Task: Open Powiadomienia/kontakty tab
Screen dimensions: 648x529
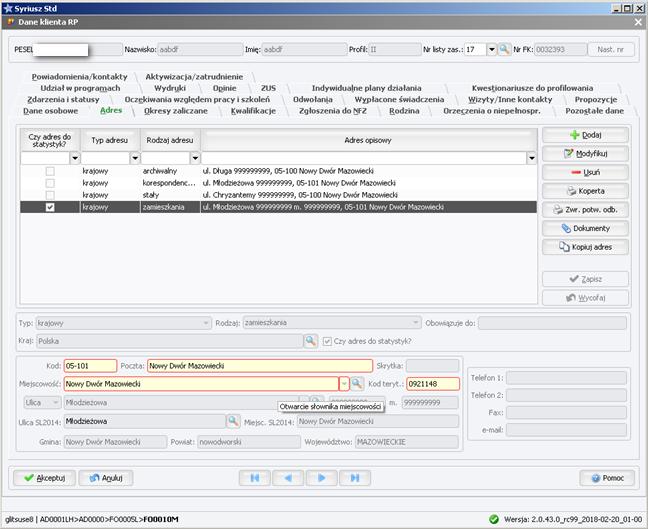Action: [79, 77]
